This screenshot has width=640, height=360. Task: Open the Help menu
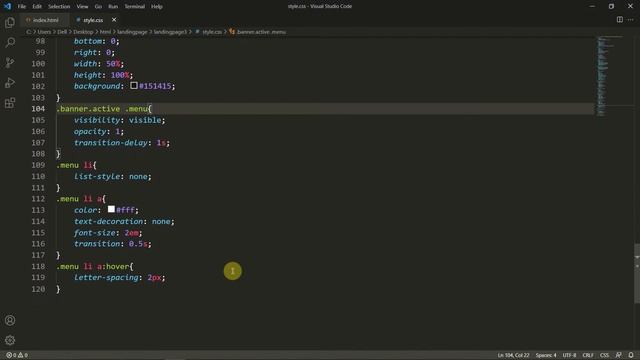[157, 7]
